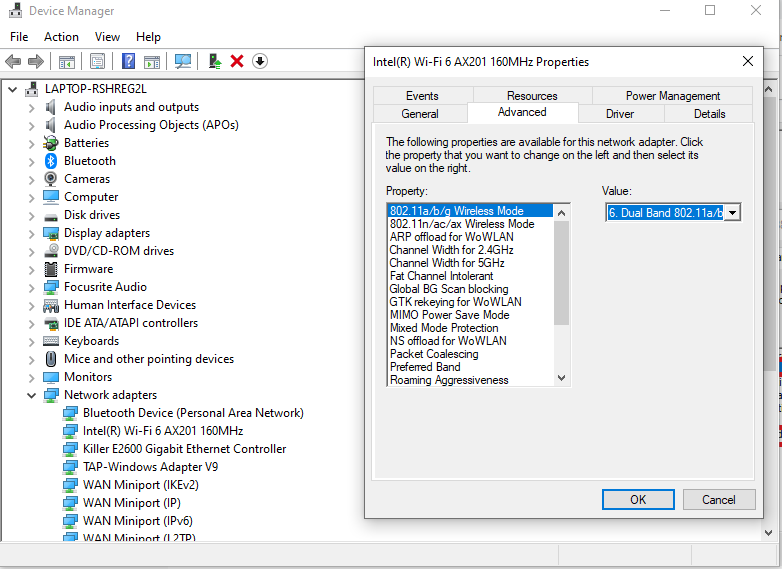This screenshot has height=569, width=782.
Task: Select Packet Coalescing property
Action: coord(470,354)
